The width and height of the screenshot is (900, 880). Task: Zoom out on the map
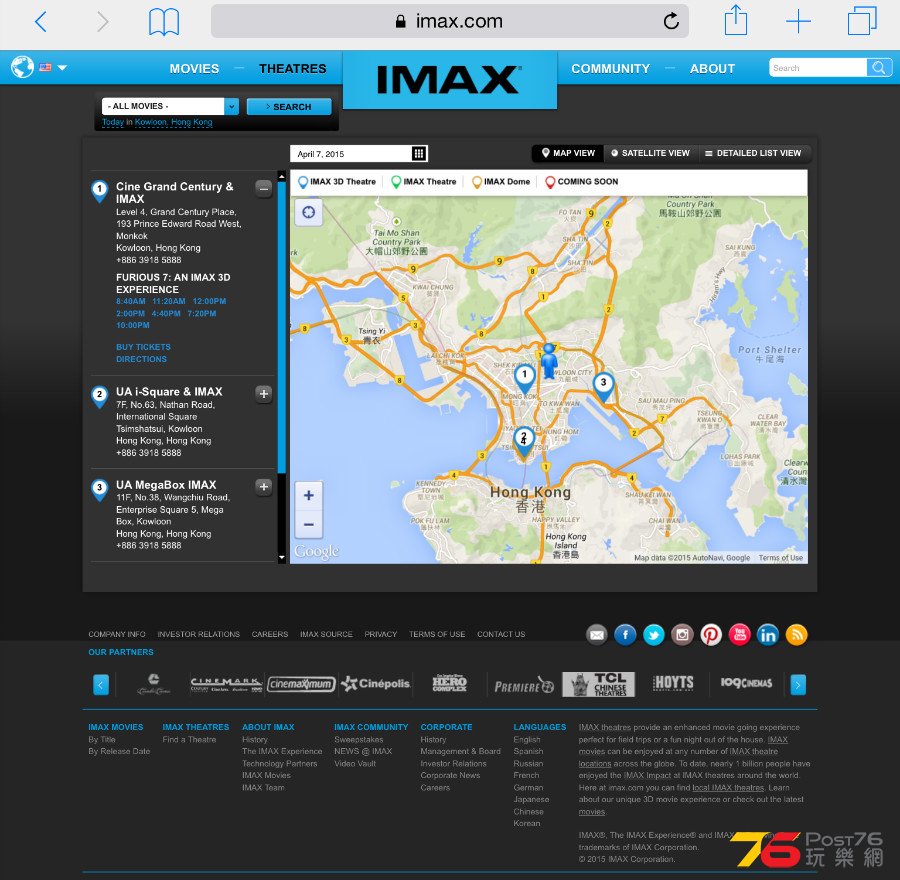pyautogui.click(x=308, y=524)
